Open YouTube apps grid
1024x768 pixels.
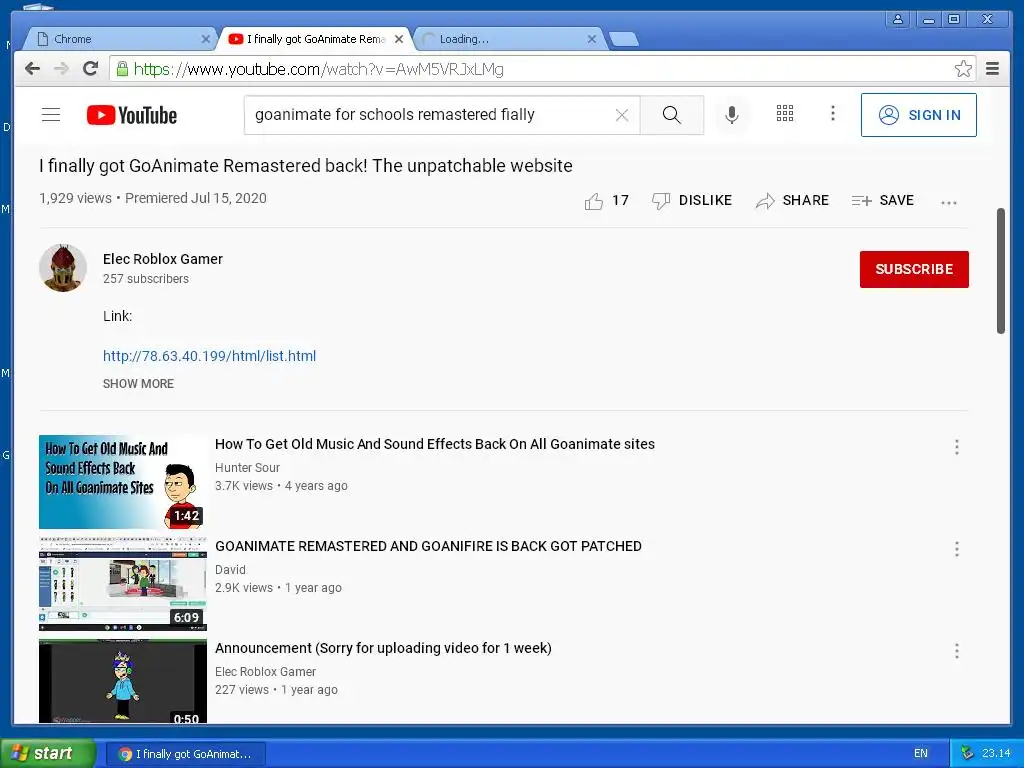pyautogui.click(x=785, y=114)
